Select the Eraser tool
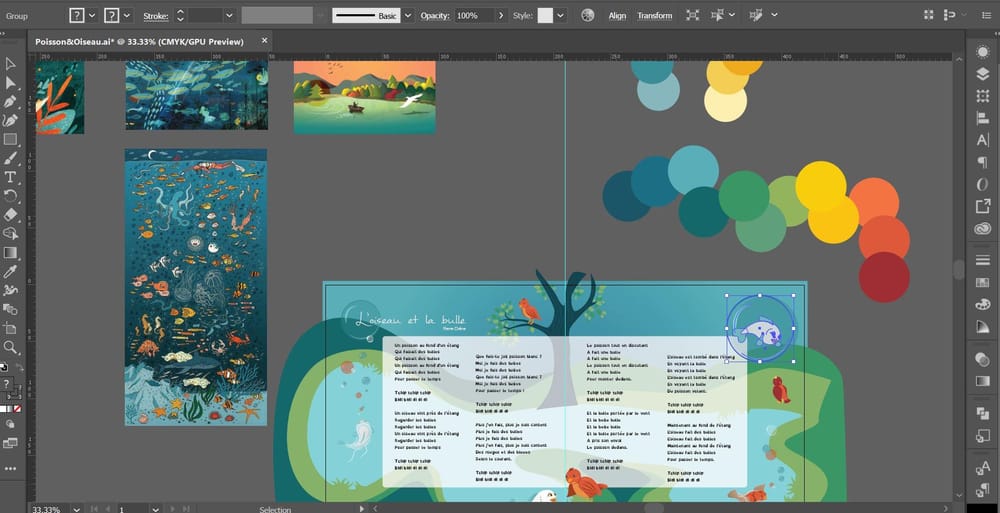 point(10,214)
